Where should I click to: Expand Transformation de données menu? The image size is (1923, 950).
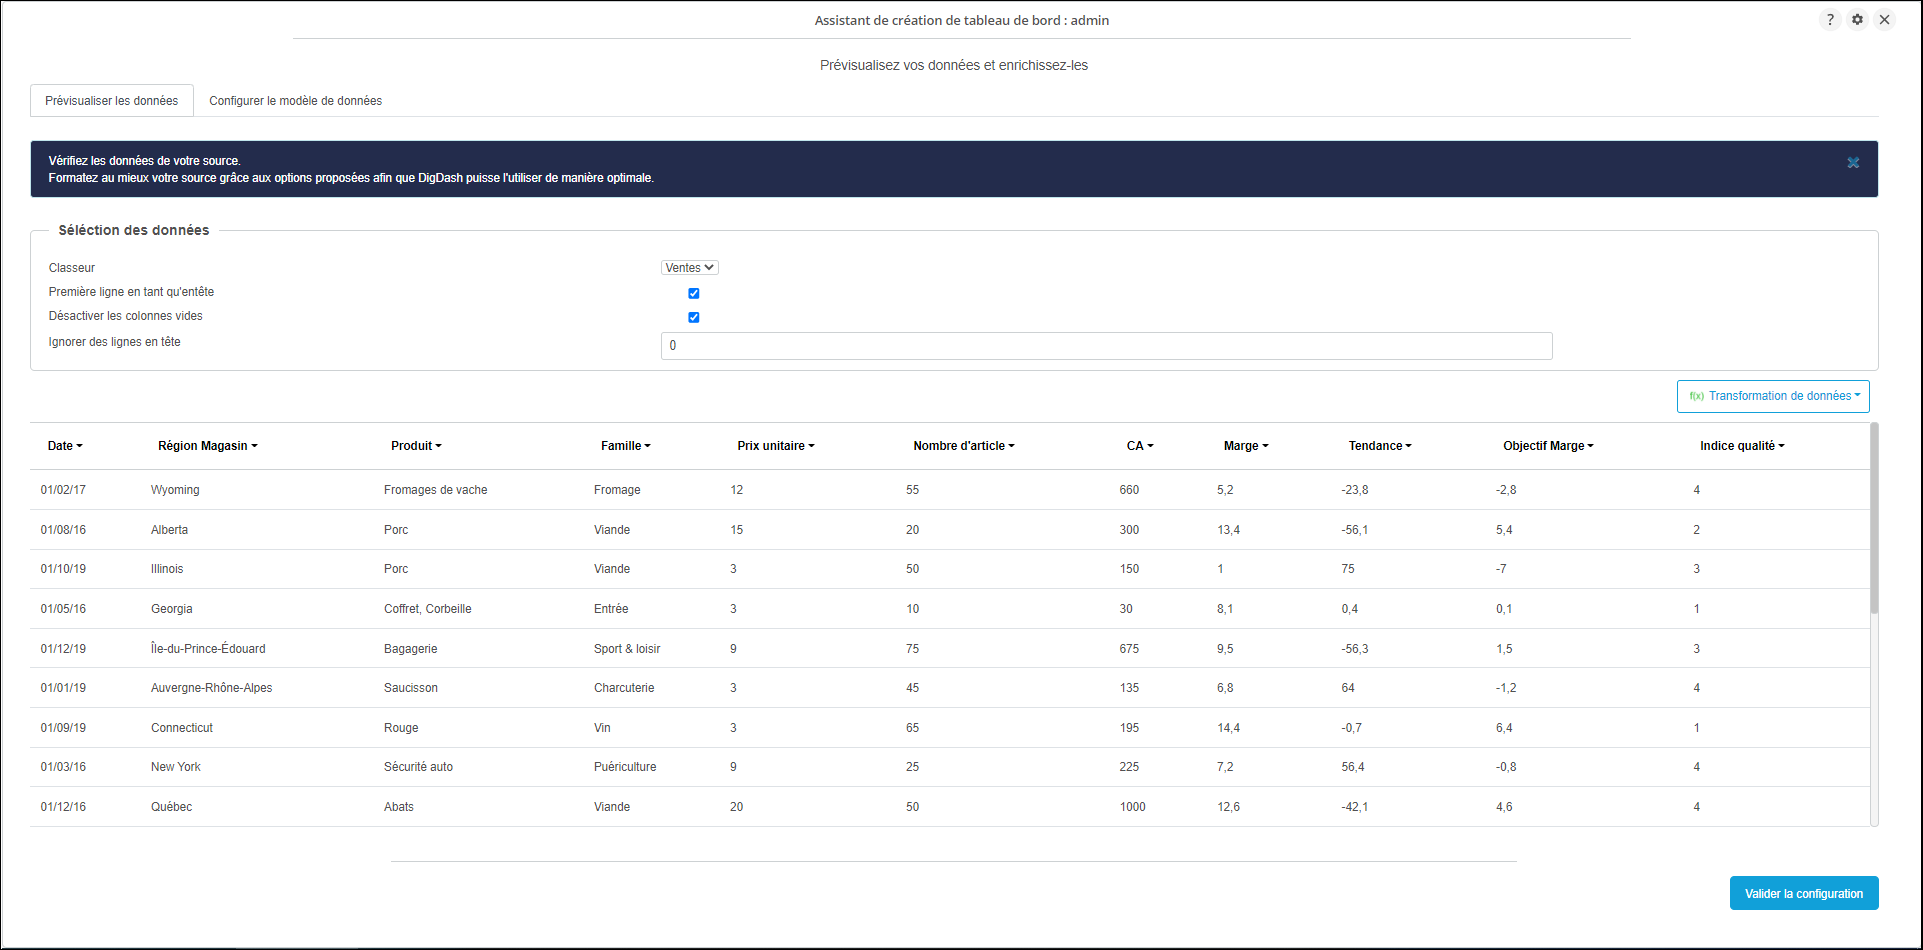[1773, 396]
